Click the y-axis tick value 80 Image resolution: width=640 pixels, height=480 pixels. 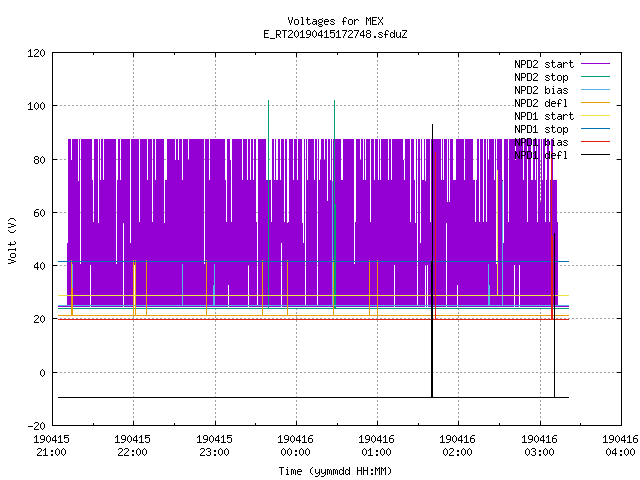(39, 160)
